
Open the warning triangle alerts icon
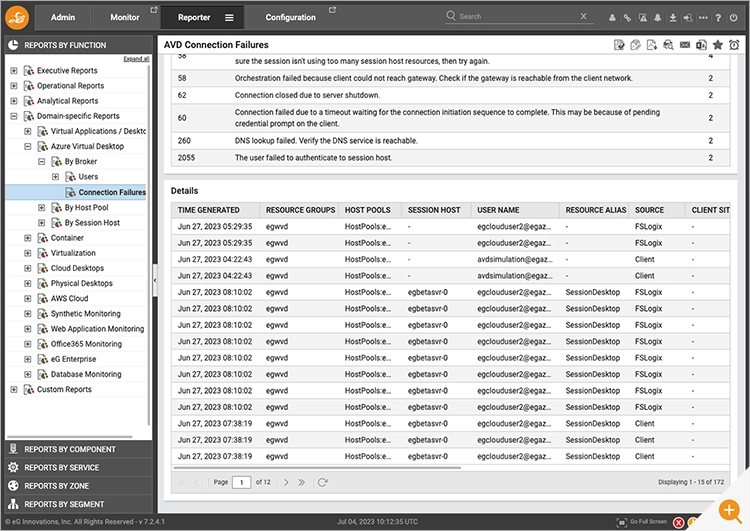click(x=643, y=18)
